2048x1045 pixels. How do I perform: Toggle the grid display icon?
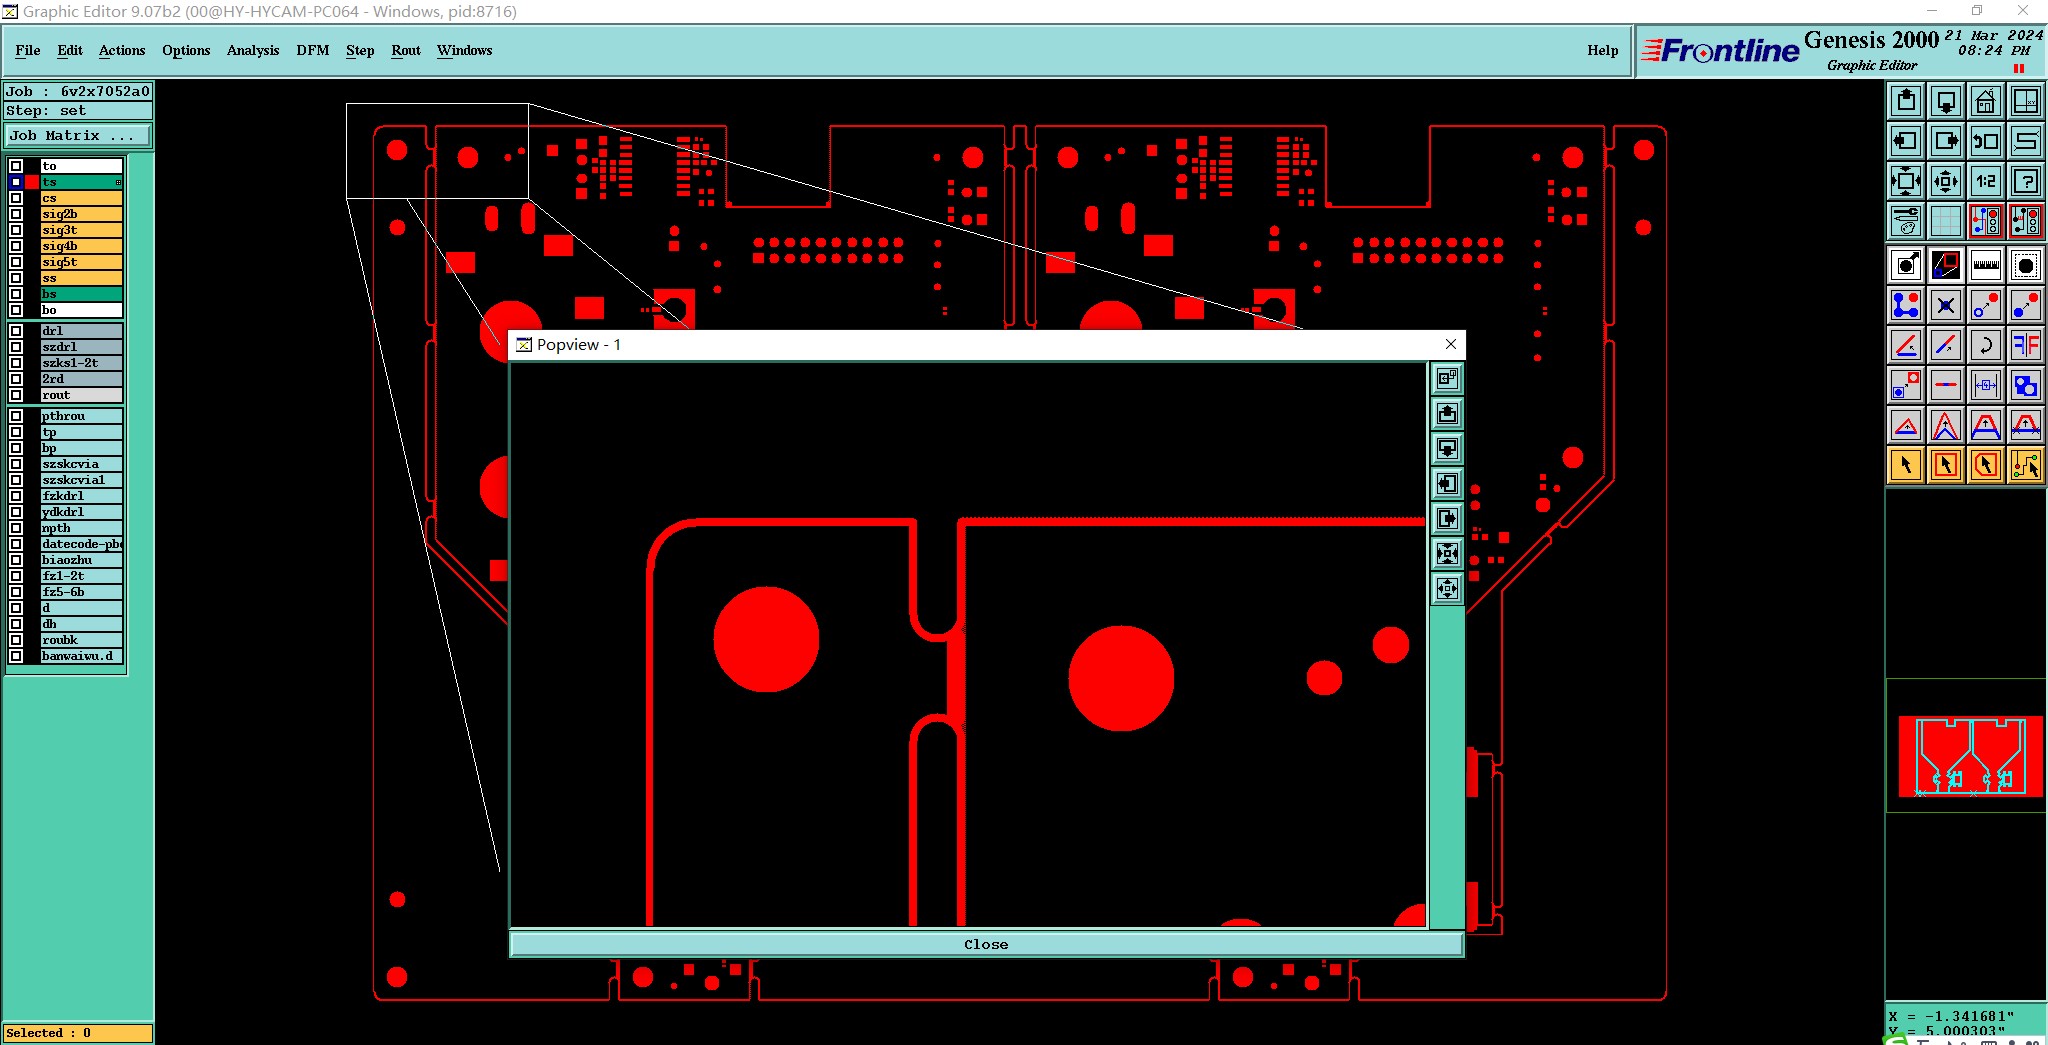click(x=1945, y=221)
